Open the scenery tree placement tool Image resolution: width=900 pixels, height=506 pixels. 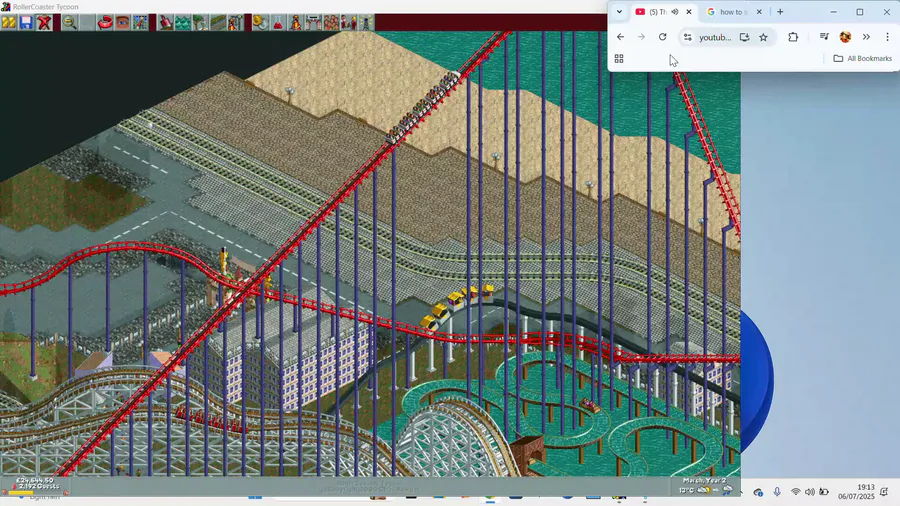pyautogui.click(x=200, y=22)
